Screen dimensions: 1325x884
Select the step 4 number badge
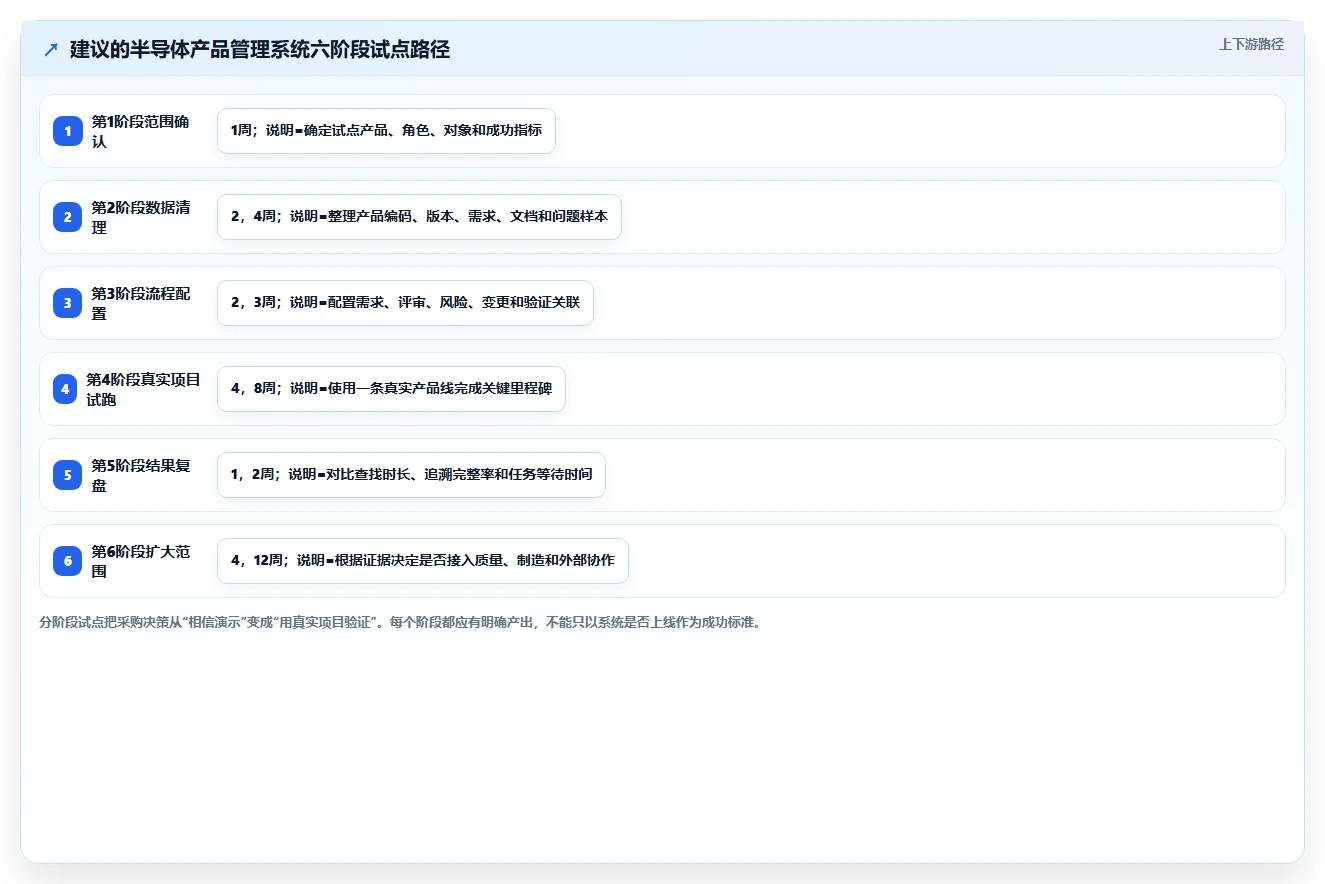point(65,389)
